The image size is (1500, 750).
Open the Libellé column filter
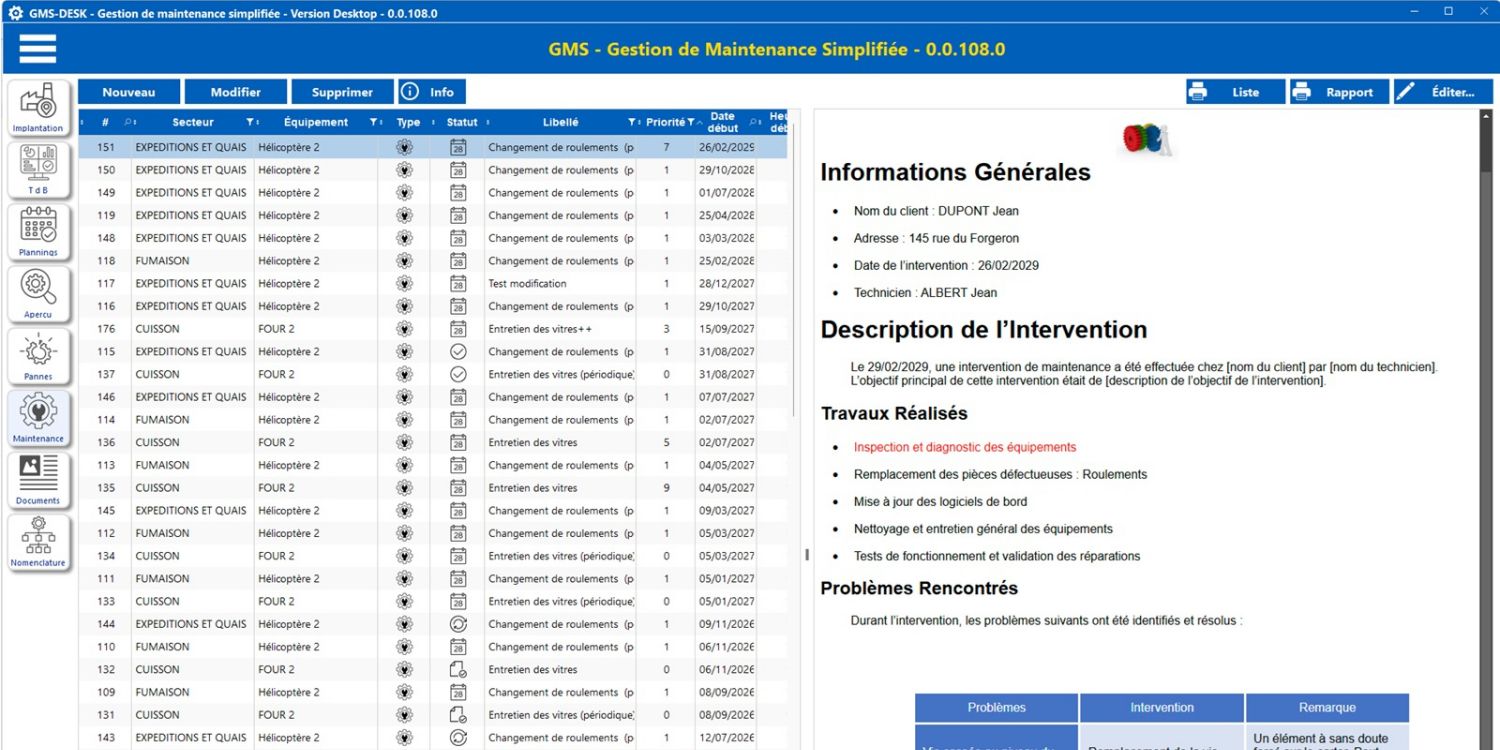tap(631, 122)
